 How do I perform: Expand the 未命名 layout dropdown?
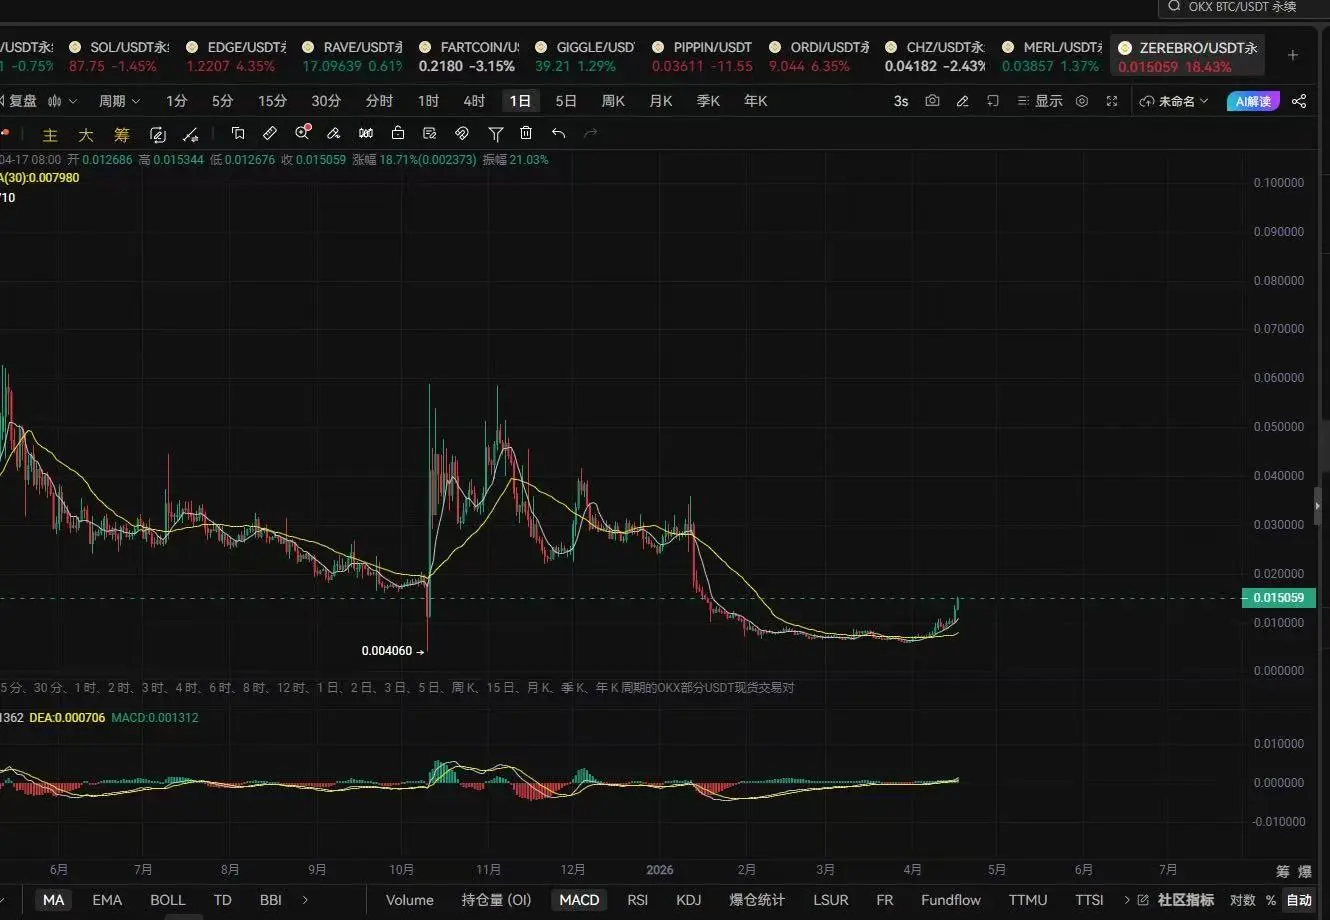(x=1174, y=101)
